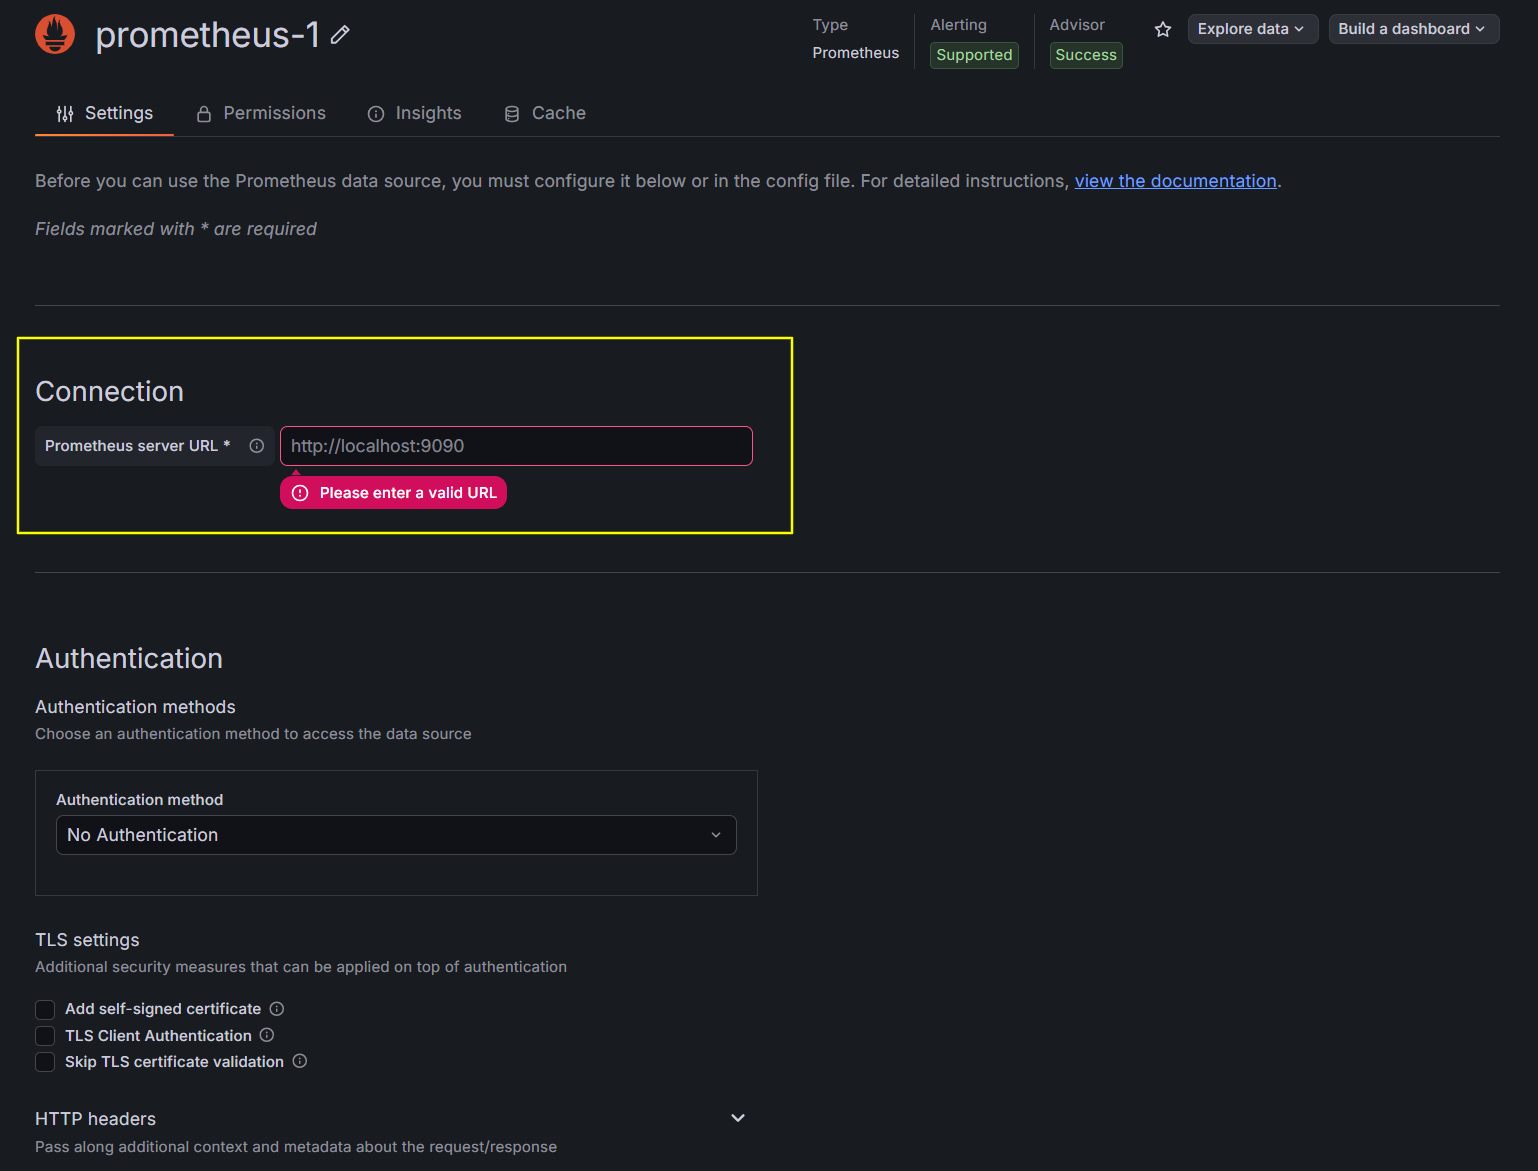
Task: Switch to the Insights tab
Action: point(414,113)
